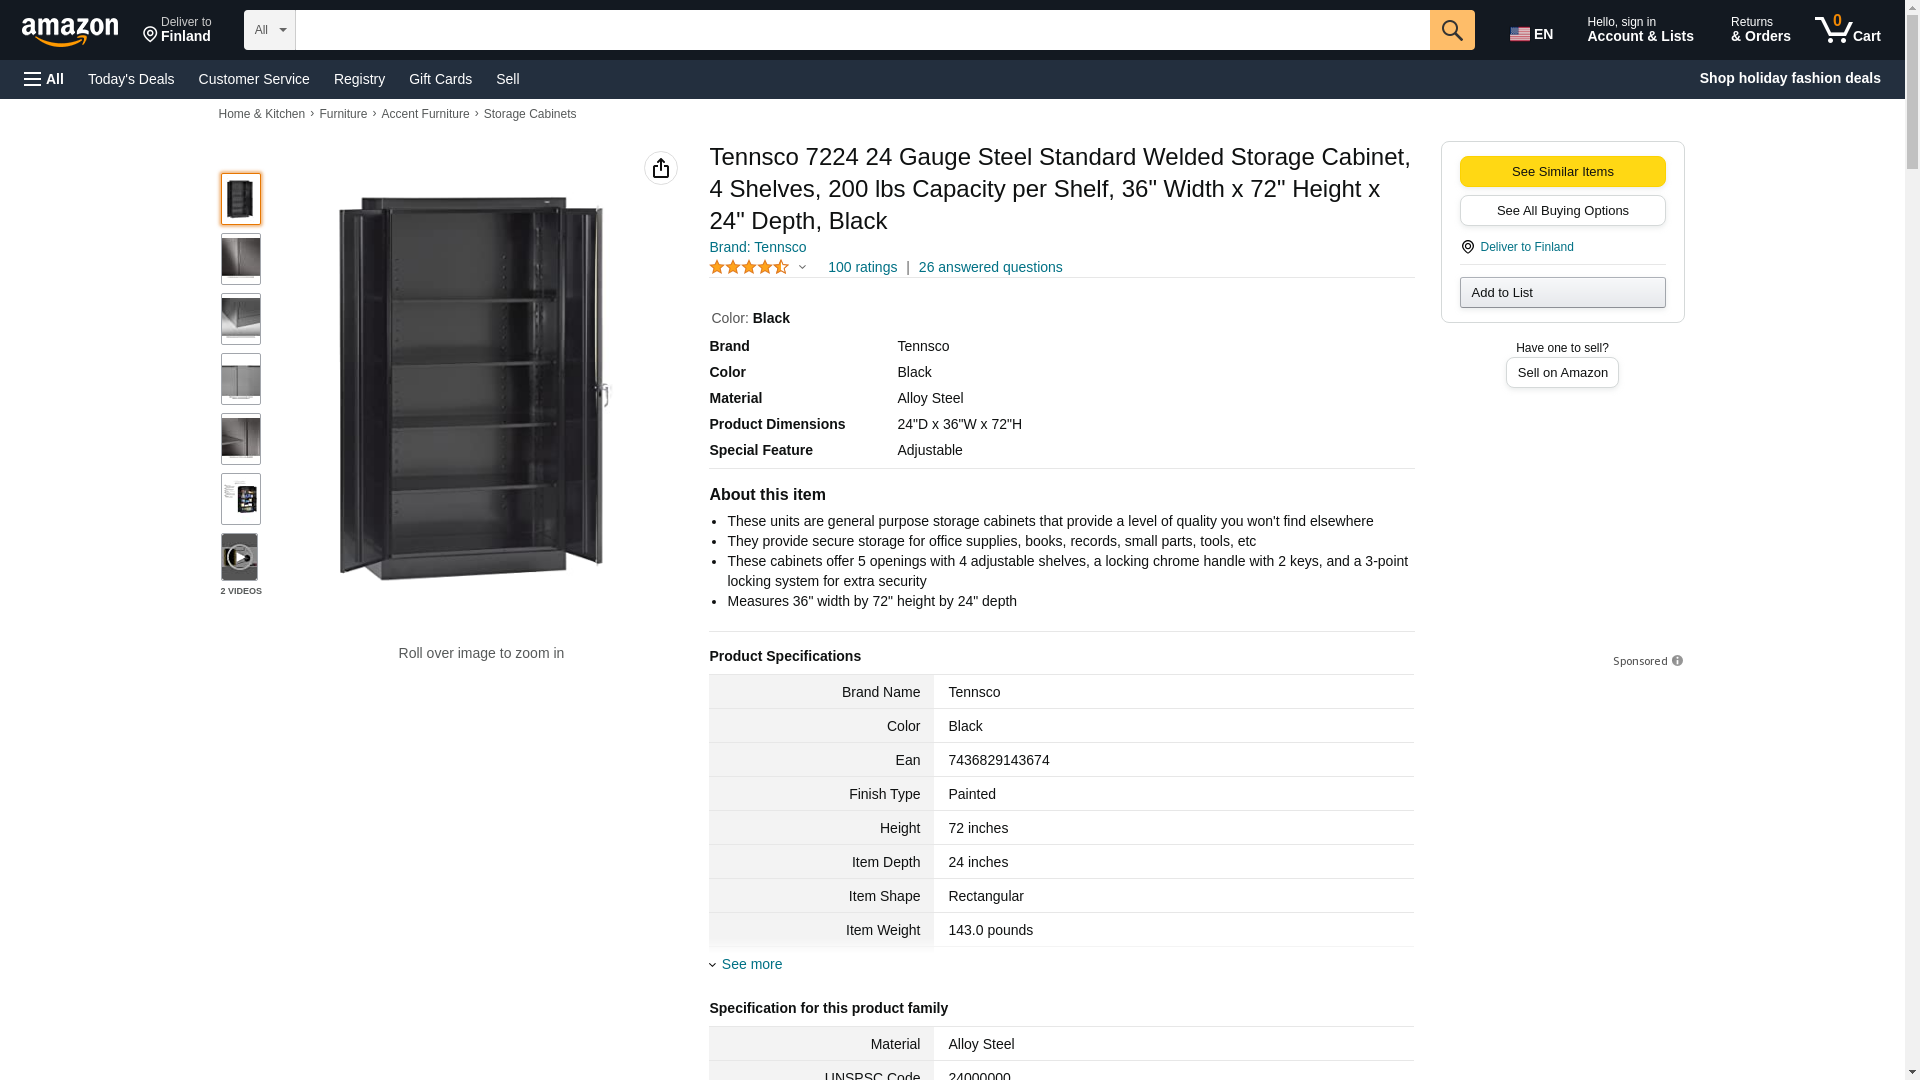
Task: Click Deliver to Finland in buy box
Action: 1526,247
